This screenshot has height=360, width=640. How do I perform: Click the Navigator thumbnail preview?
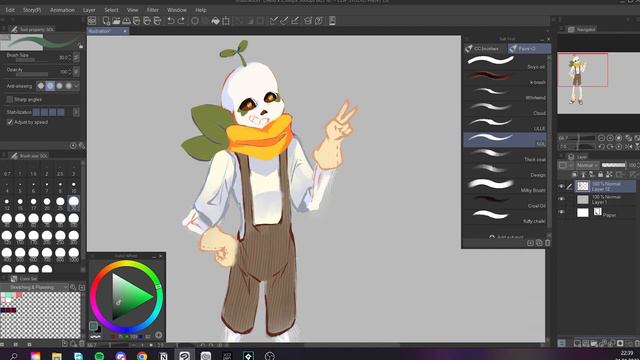pos(598,83)
